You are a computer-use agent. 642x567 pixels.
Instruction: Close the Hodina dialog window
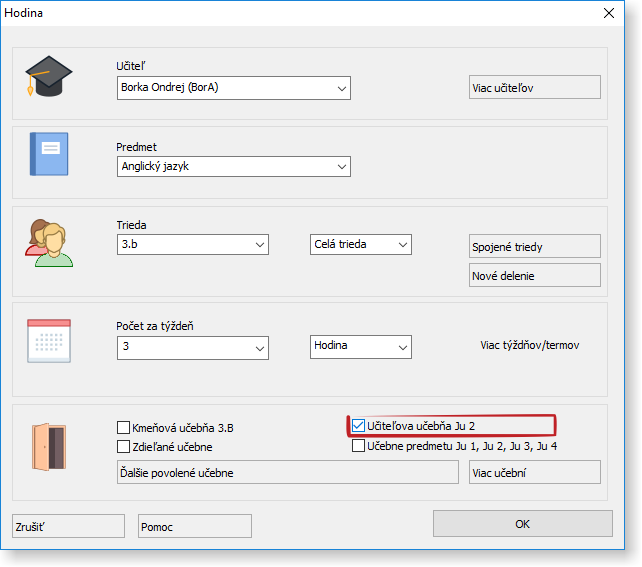pos(608,13)
